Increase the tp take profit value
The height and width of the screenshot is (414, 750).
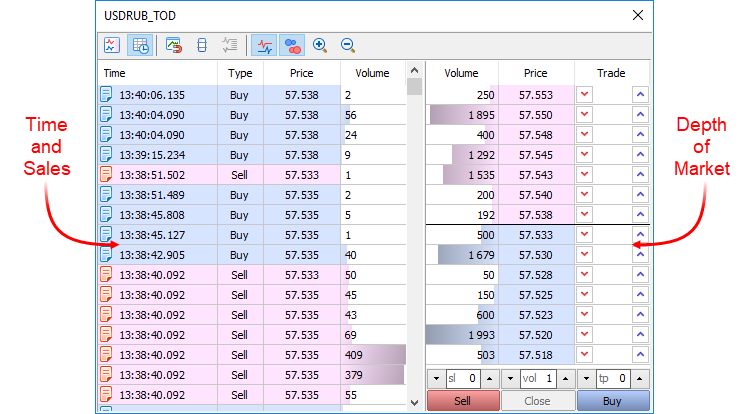(640, 379)
